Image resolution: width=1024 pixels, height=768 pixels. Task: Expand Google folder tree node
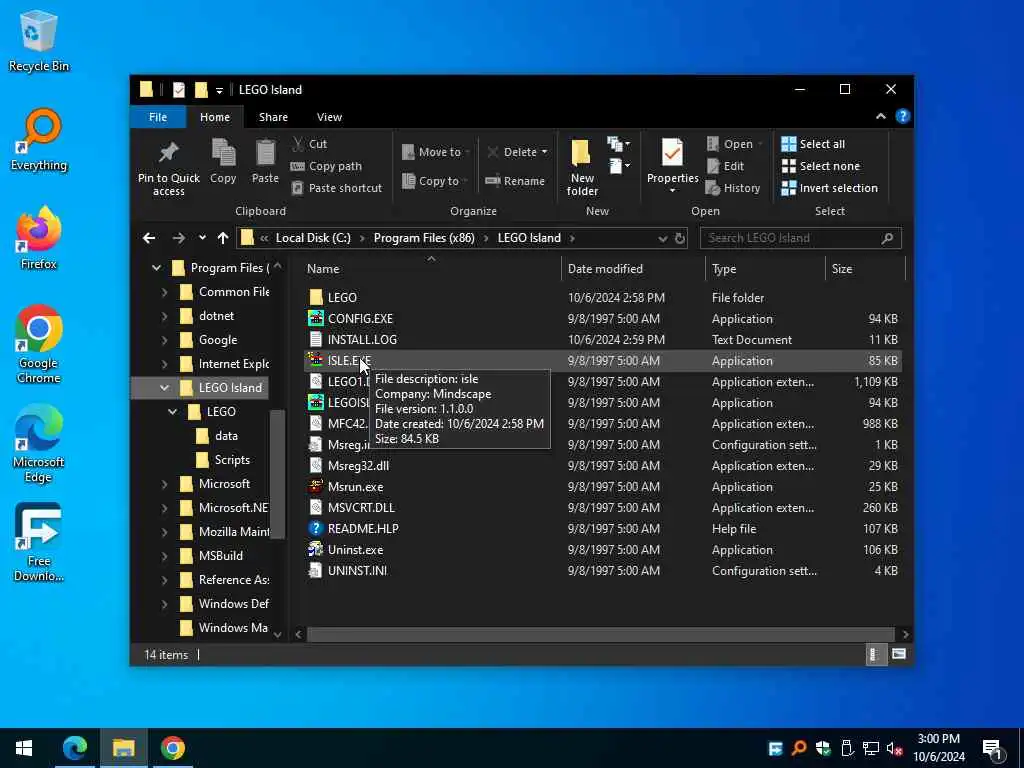click(164, 340)
